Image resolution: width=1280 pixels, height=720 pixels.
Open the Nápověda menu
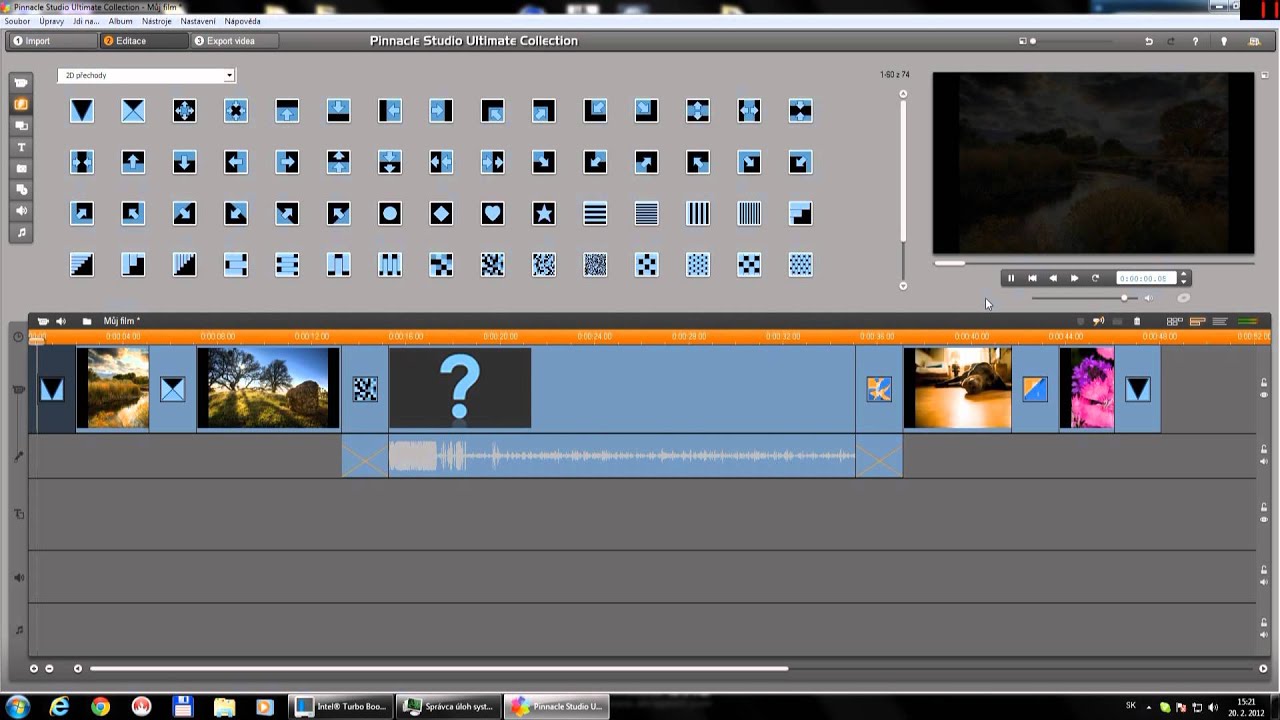(242, 21)
